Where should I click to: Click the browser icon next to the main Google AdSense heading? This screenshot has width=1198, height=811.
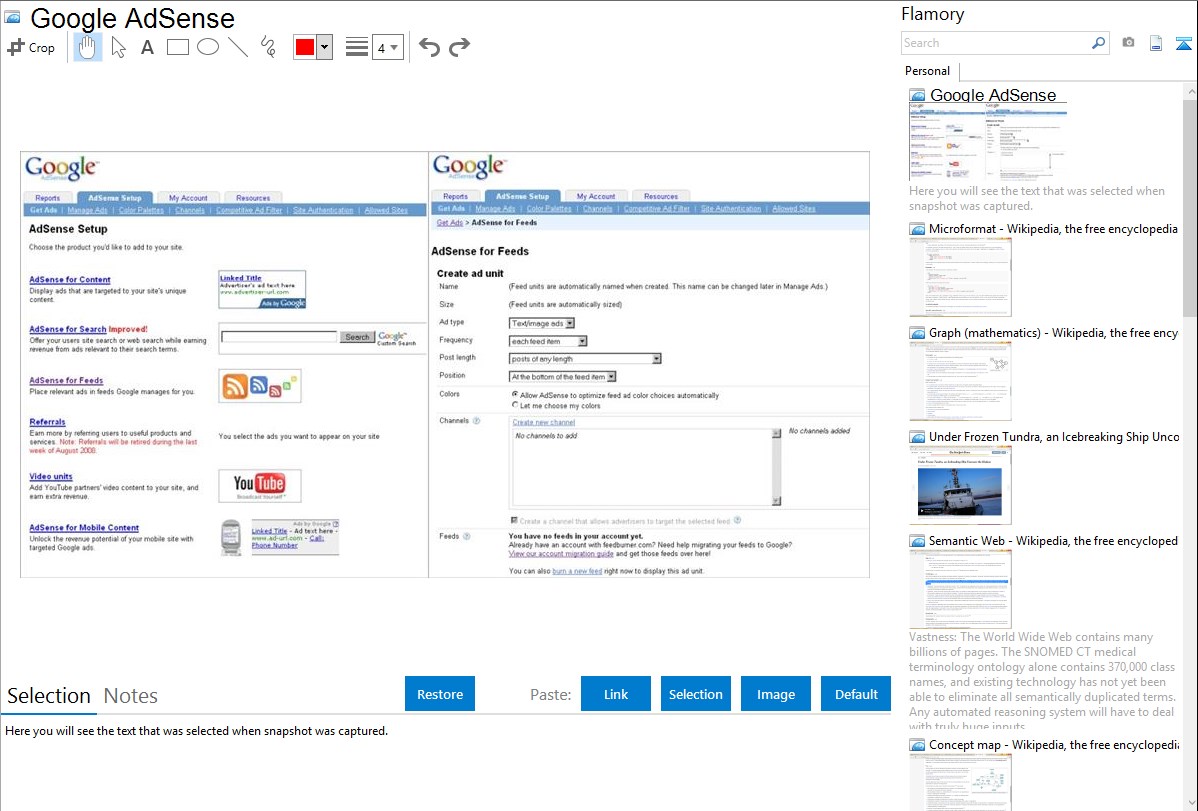(x=12, y=17)
